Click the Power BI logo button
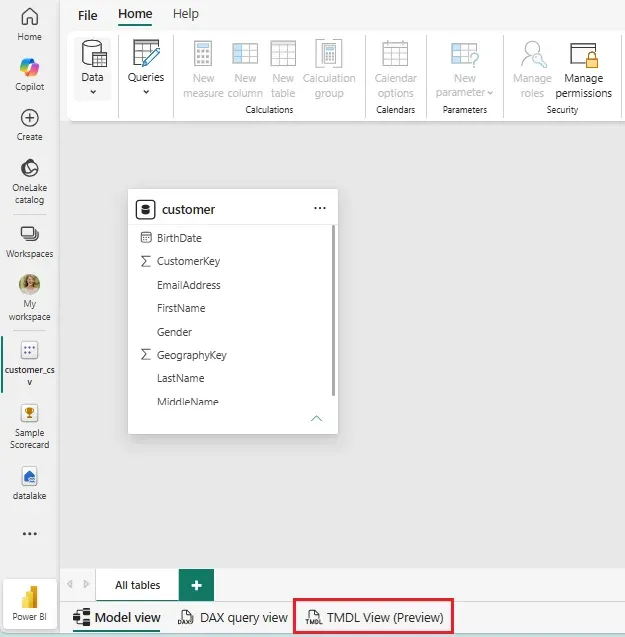 pos(29,603)
